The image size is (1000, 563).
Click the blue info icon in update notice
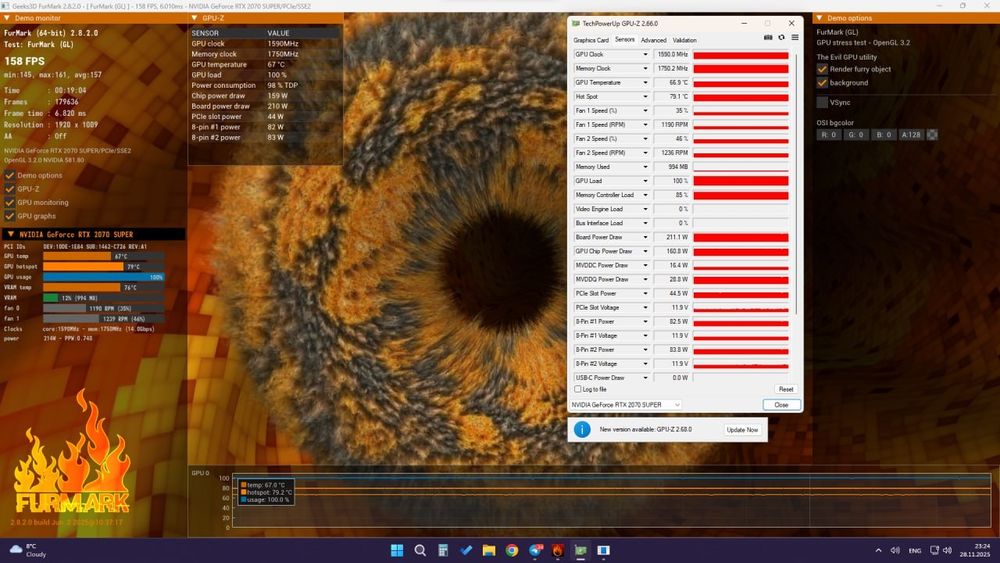point(582,429)
